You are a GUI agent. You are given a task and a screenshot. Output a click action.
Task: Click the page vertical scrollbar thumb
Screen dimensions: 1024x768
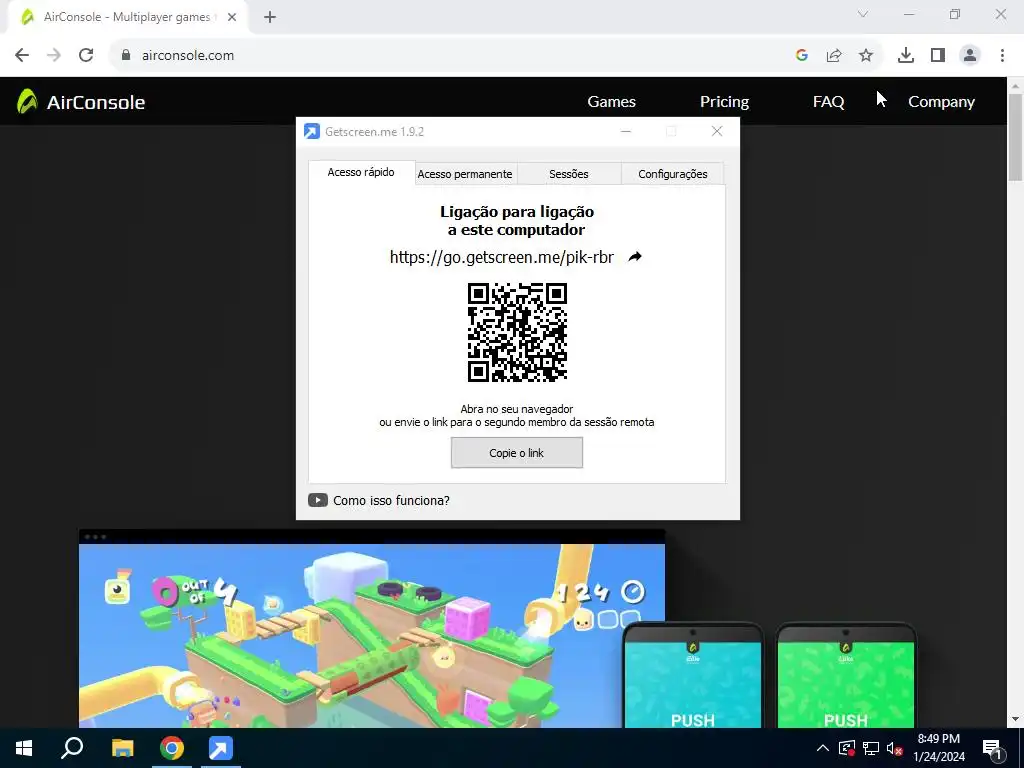pos(1015,137)
